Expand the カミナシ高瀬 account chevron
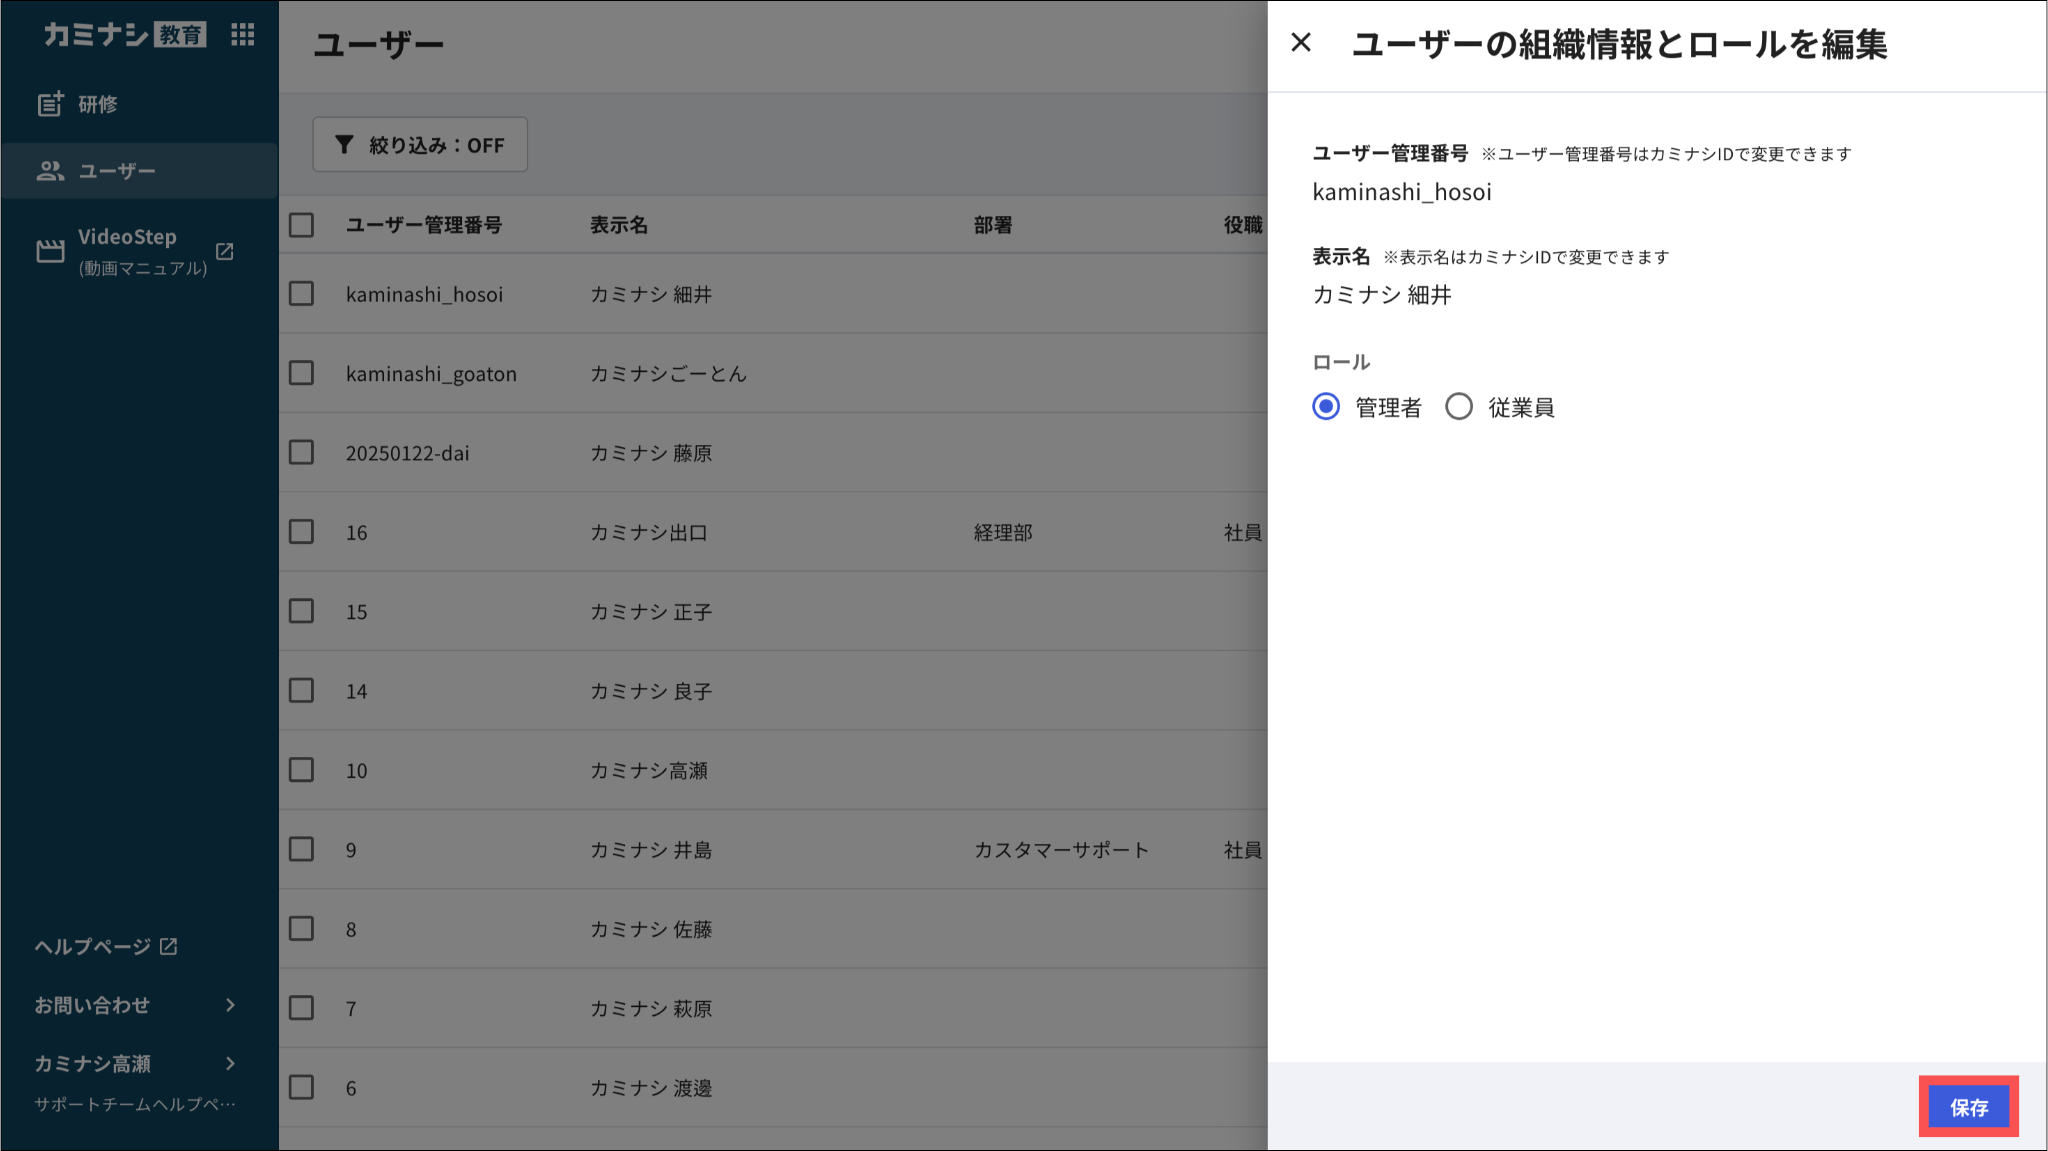2048x1151 pixels. (x=231, y=1063)
